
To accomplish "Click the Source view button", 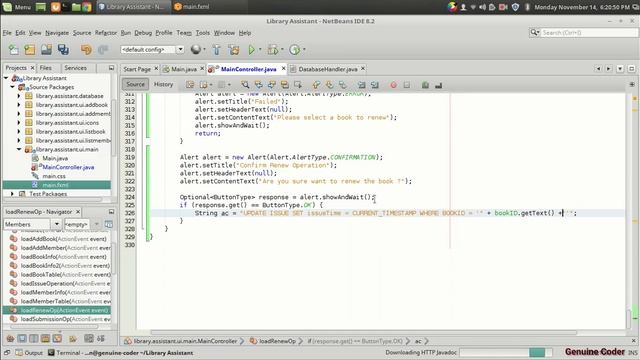I will tap(136, 84).
